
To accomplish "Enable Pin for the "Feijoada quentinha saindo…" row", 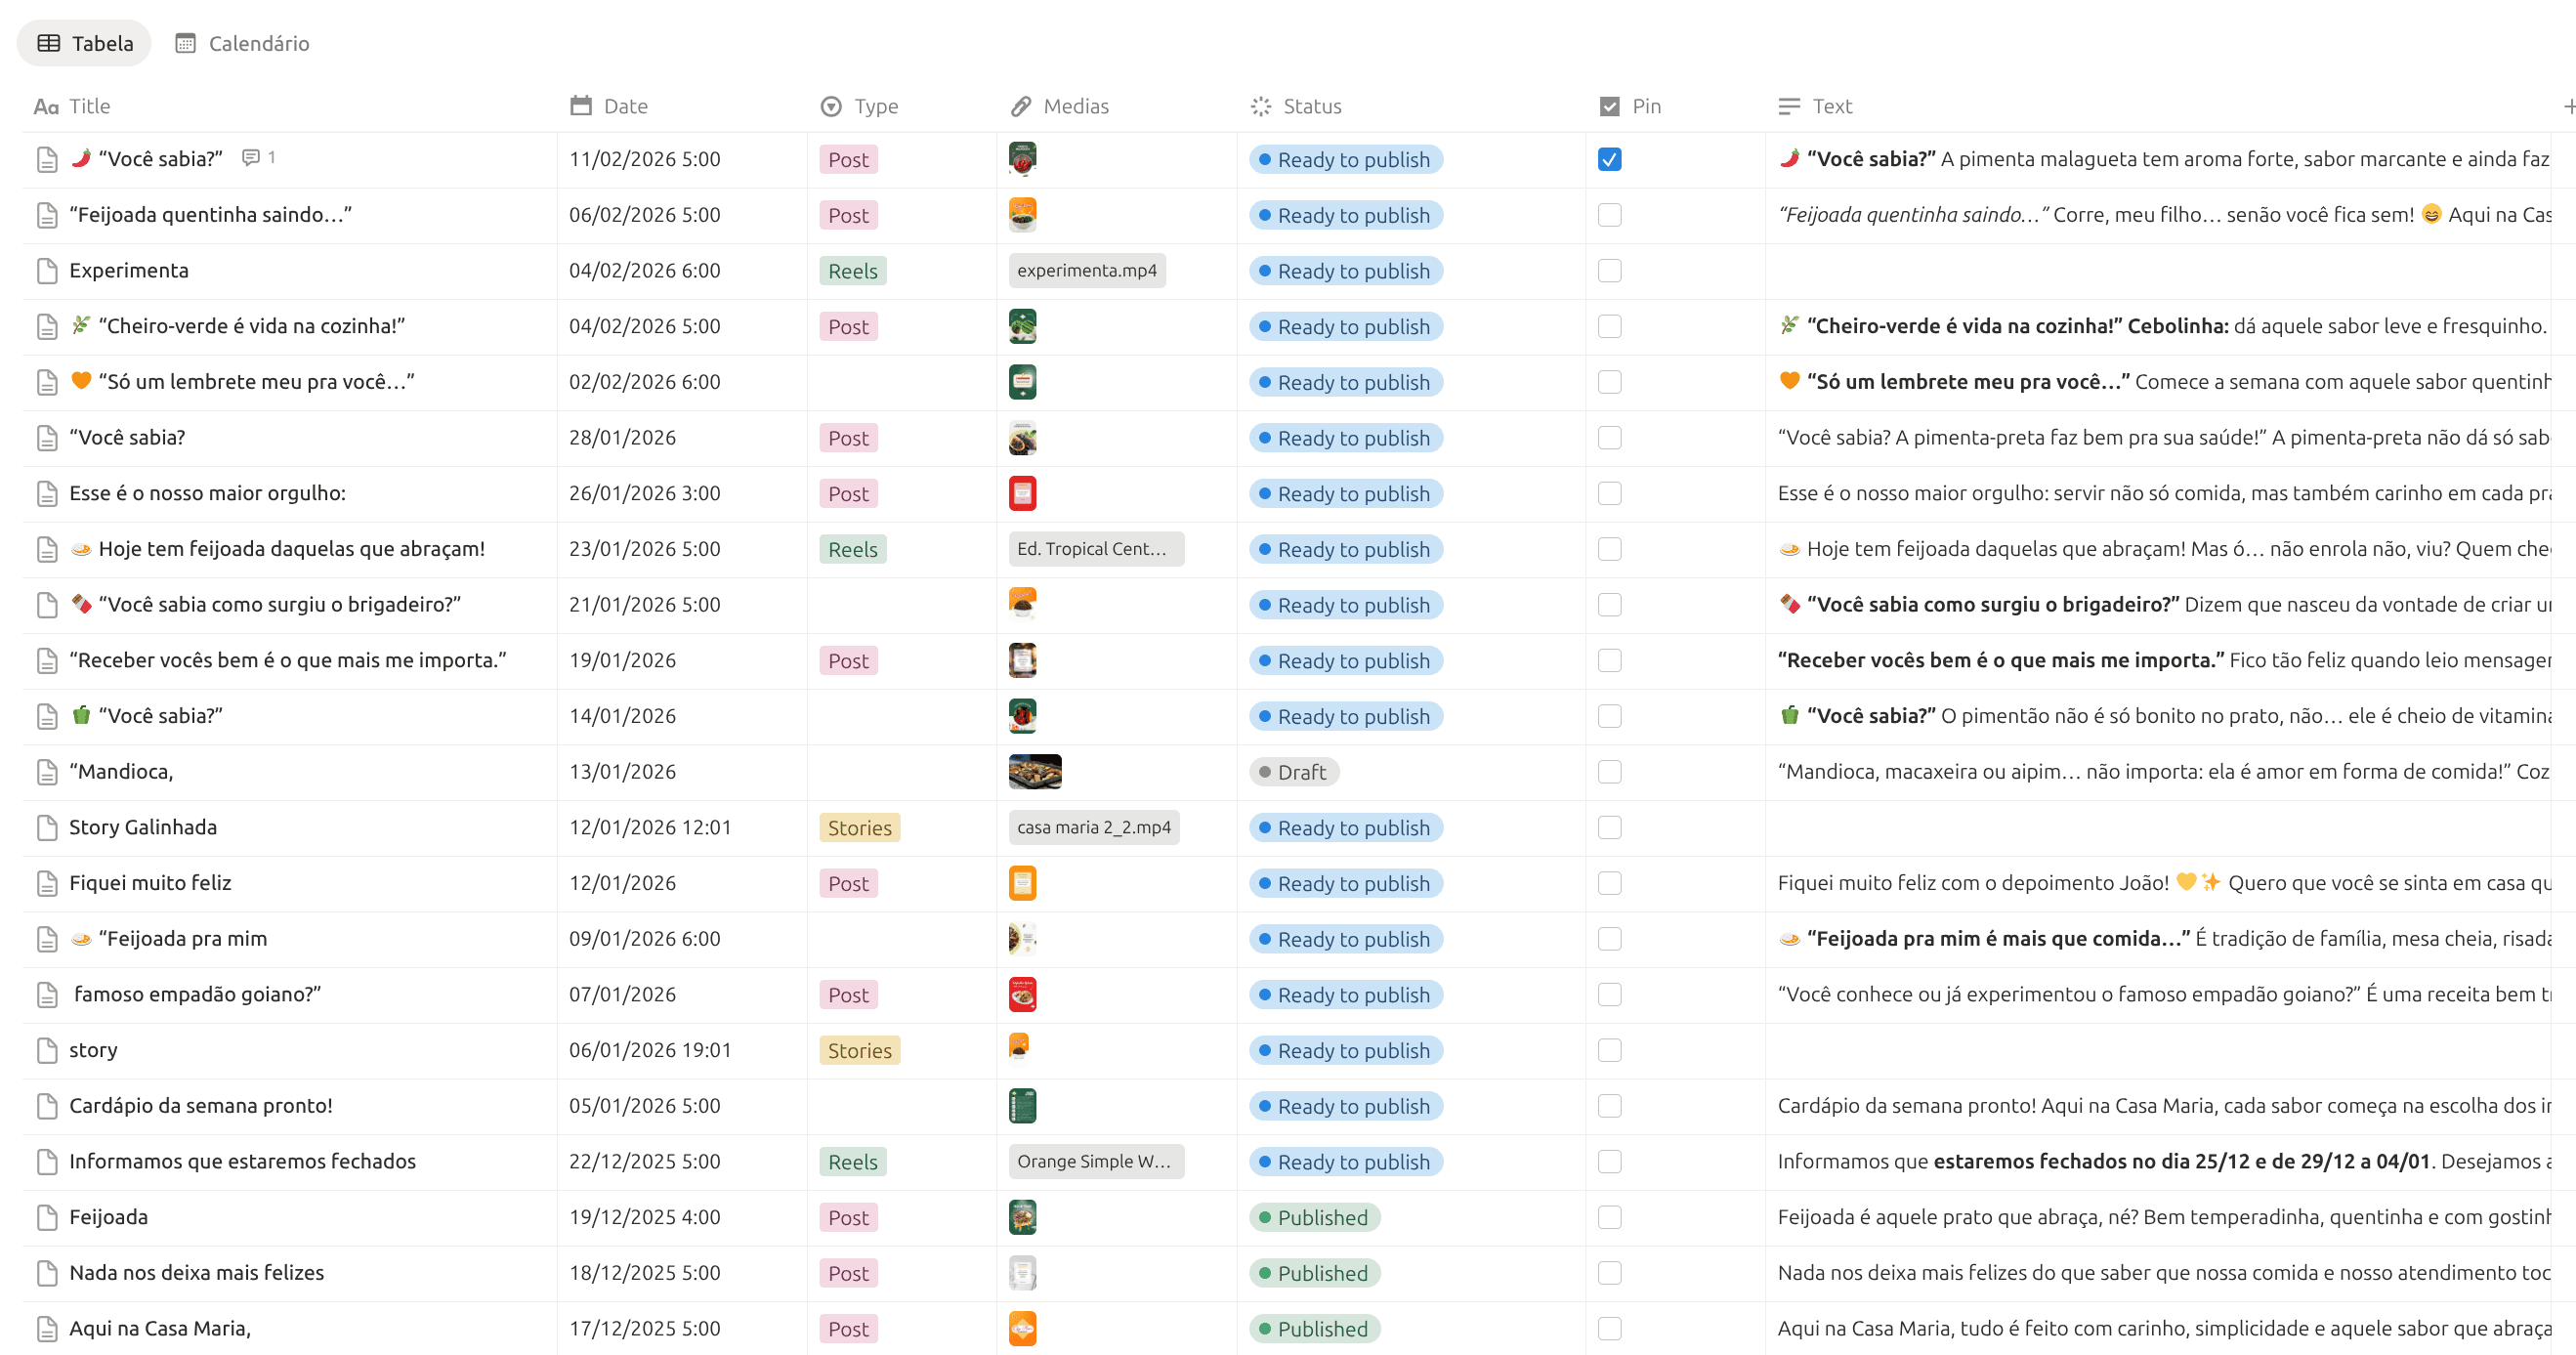I will pyautogui.click(x=1609, y=214).
